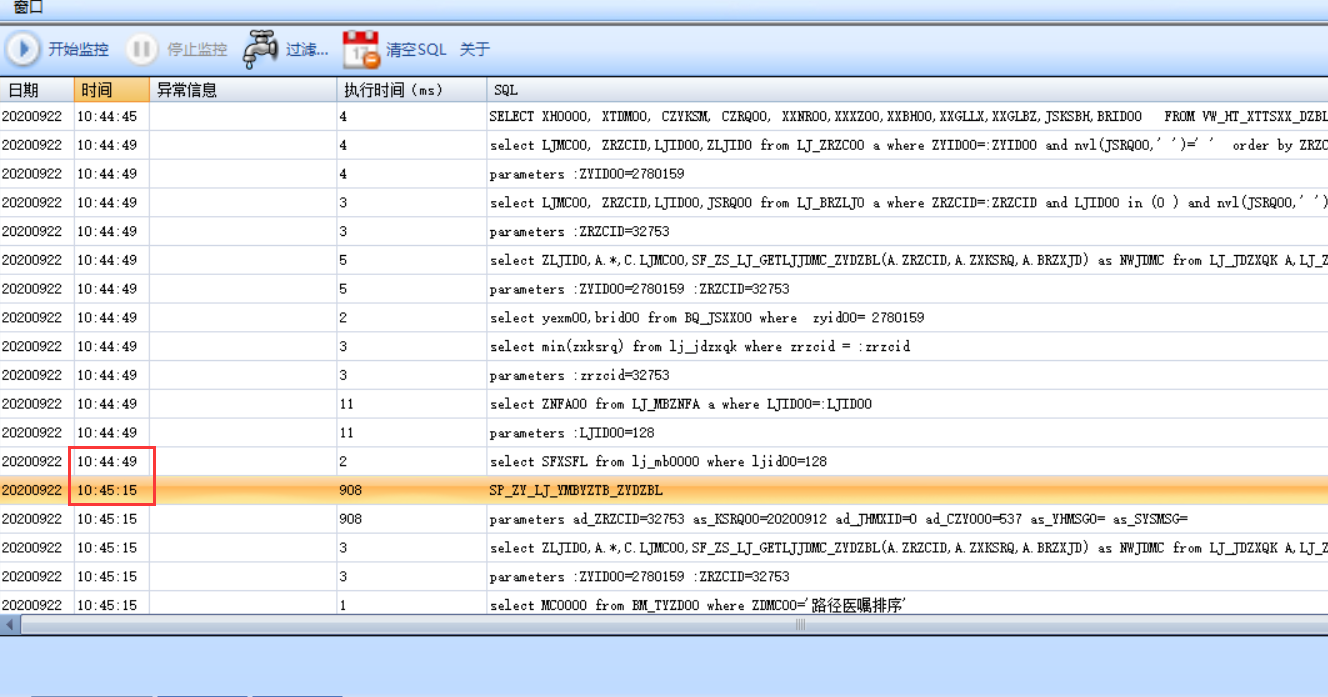The height and width of the screenshot is (697, 1328).
Task: Open the 关于 about item
Action: pyautogui.click(x=475, y=49)
